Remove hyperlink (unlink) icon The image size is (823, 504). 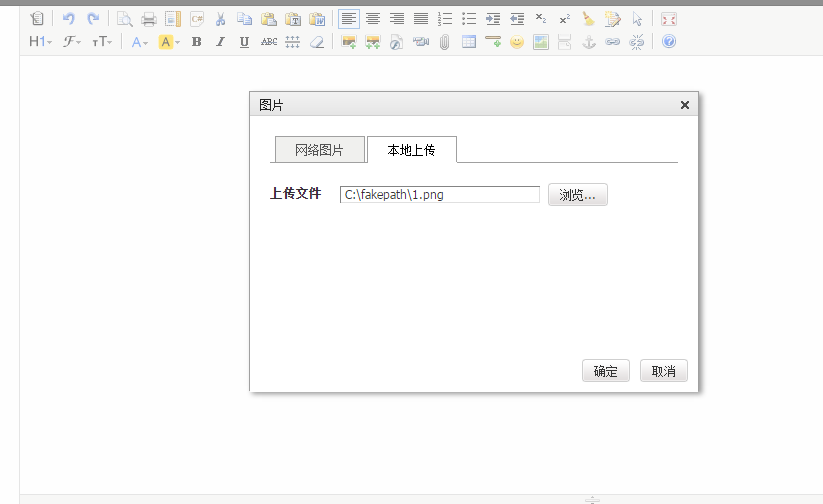point(637,41)
